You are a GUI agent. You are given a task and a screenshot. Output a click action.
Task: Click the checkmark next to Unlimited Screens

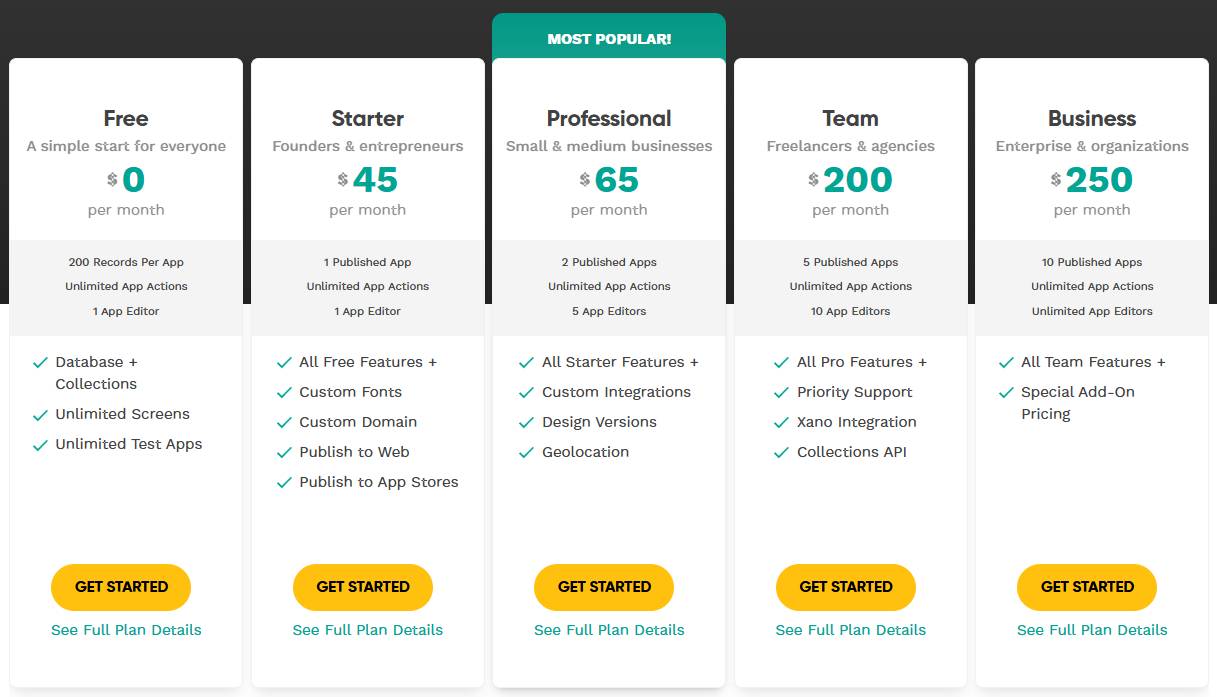click(42, 414)
